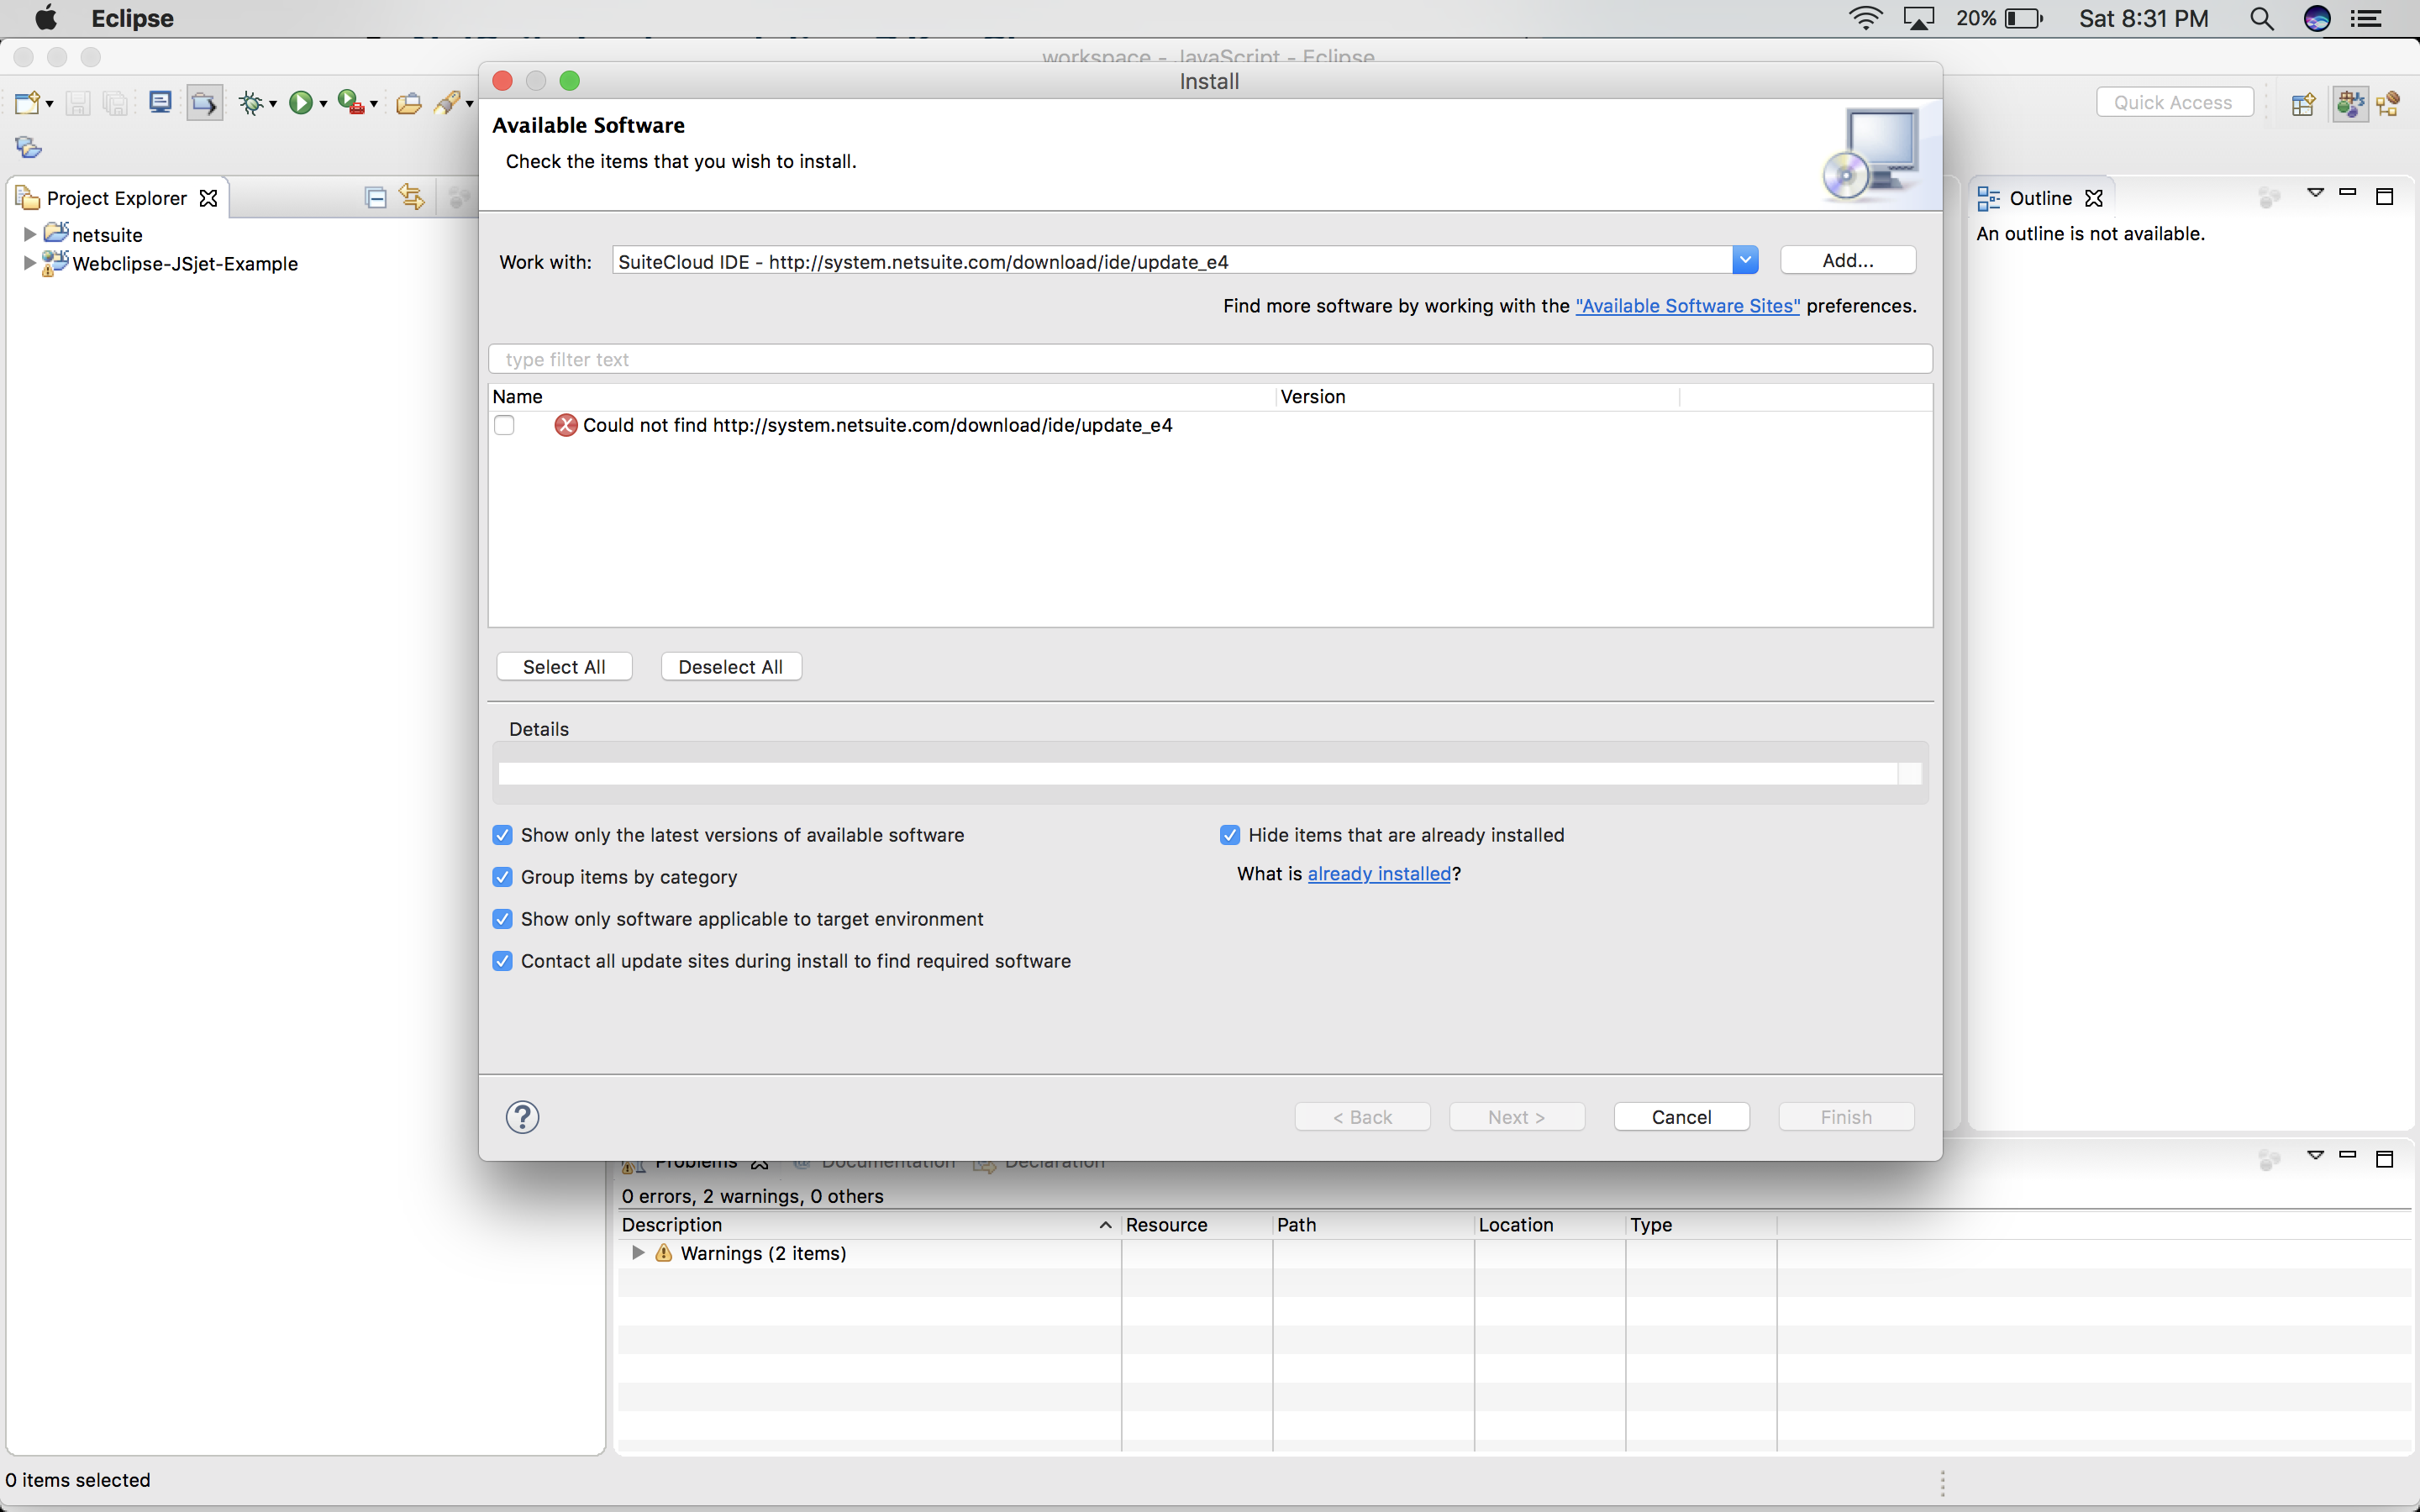The width and height of the screenshot is (2420, 1512).
Task: Click the Debug bug icon in toolbar
Action: 251,103
